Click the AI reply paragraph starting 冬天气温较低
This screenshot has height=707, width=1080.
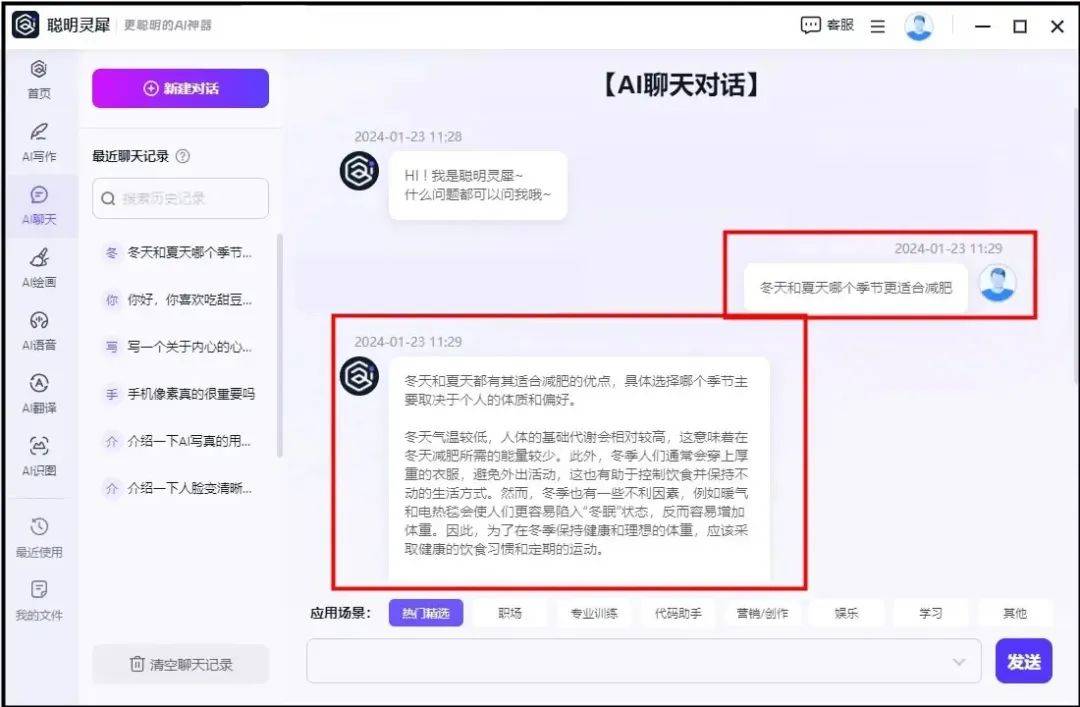[576, 493]
